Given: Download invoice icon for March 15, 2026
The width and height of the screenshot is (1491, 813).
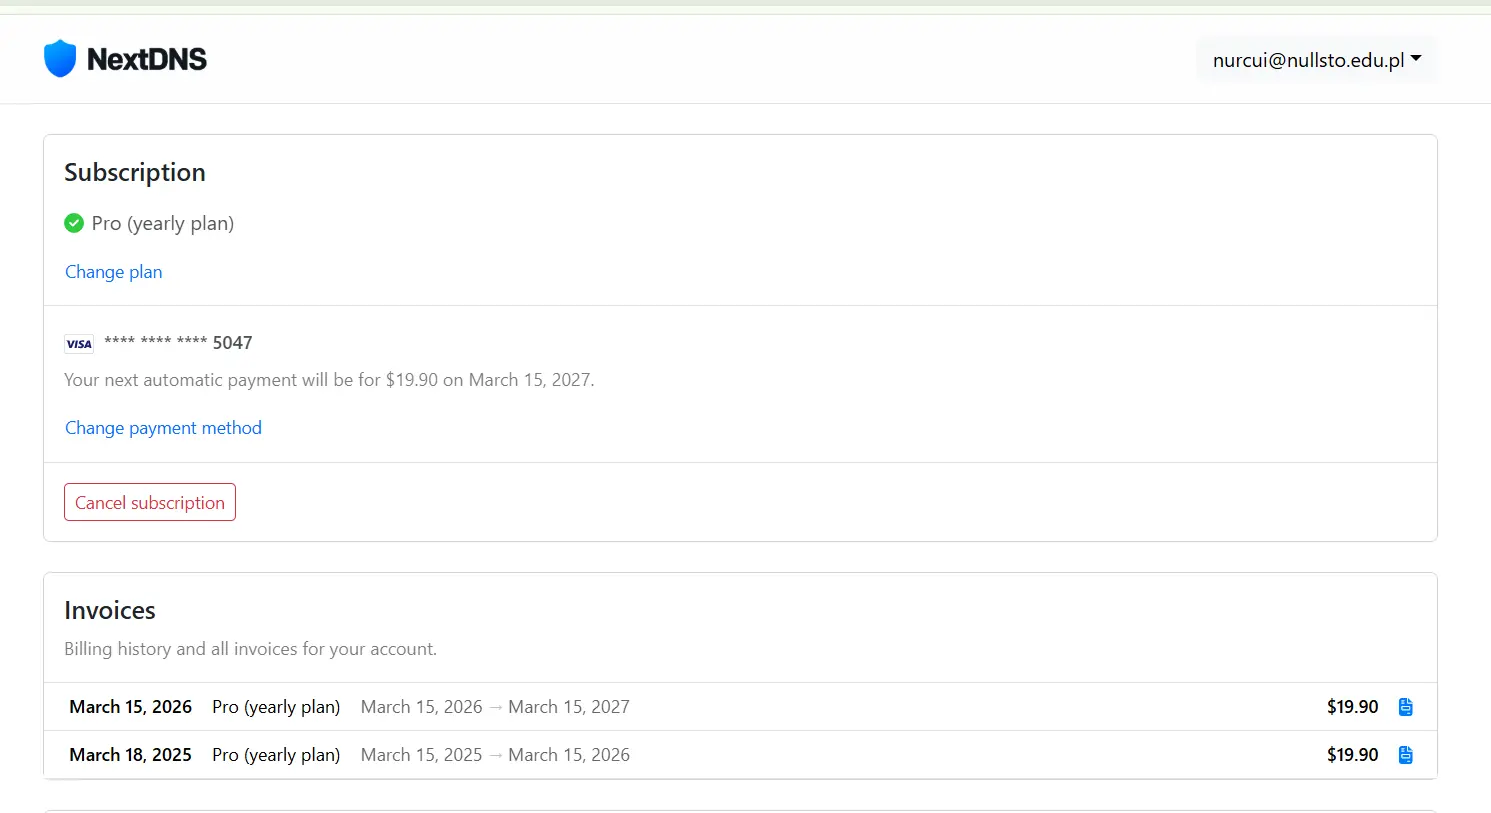Looking at the screenshot, I should (1405, 707).
